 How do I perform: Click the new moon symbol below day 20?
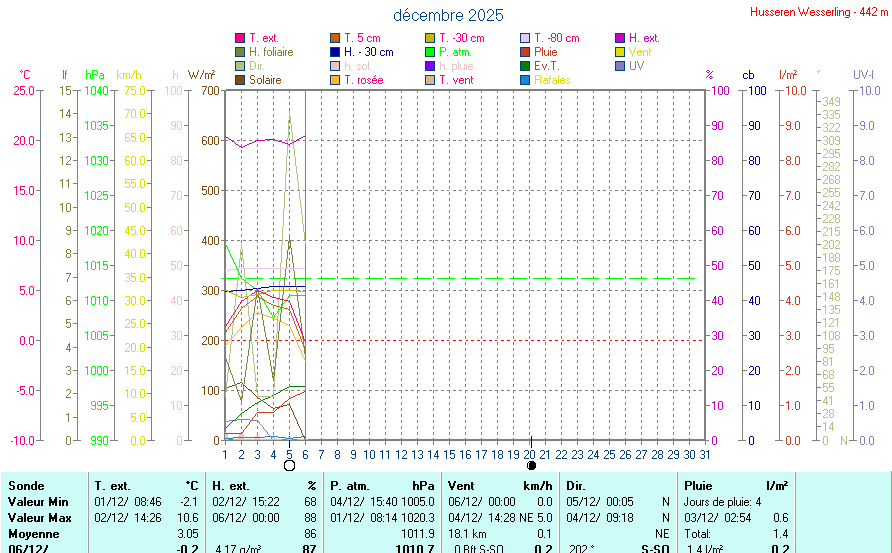(x=530, y=466)
